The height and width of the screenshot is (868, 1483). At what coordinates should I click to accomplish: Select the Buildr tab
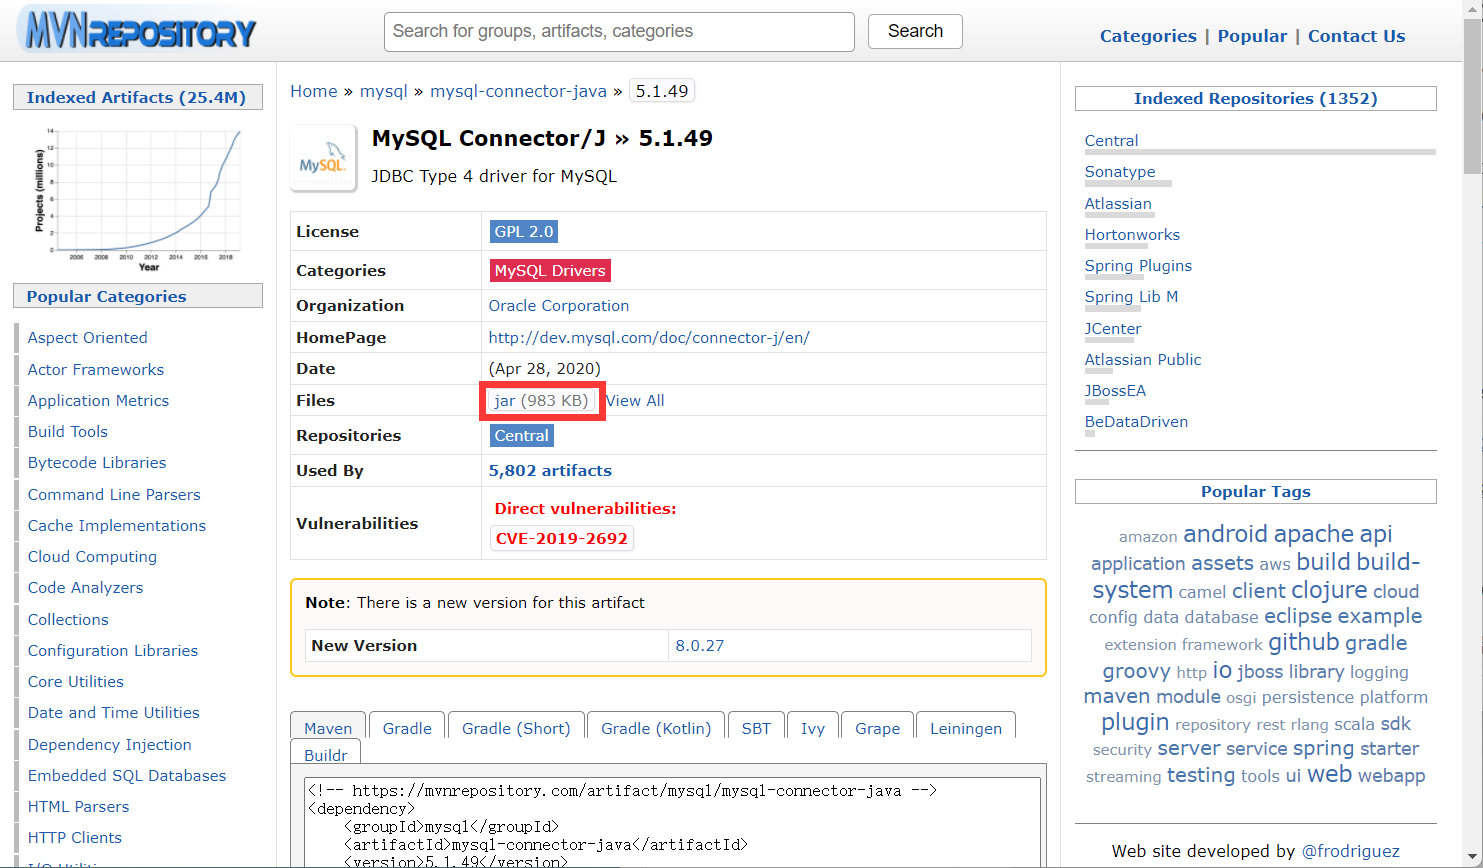point(326,755)
